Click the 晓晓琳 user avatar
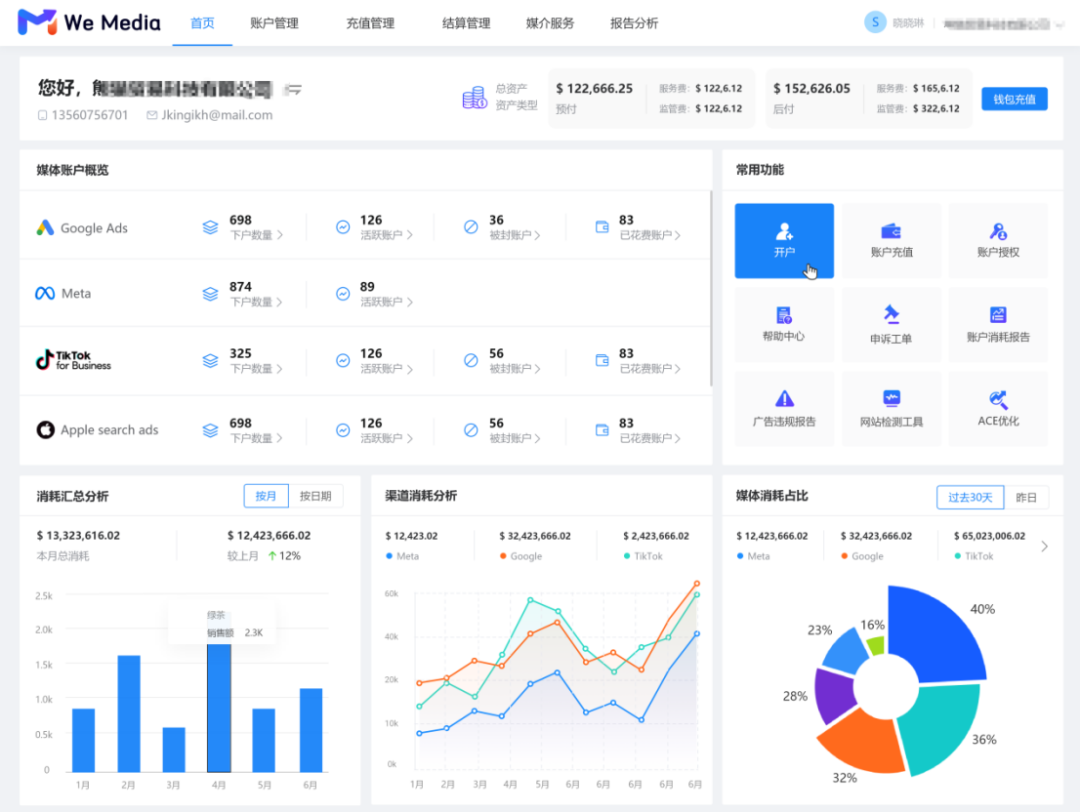 coord(875,21)
